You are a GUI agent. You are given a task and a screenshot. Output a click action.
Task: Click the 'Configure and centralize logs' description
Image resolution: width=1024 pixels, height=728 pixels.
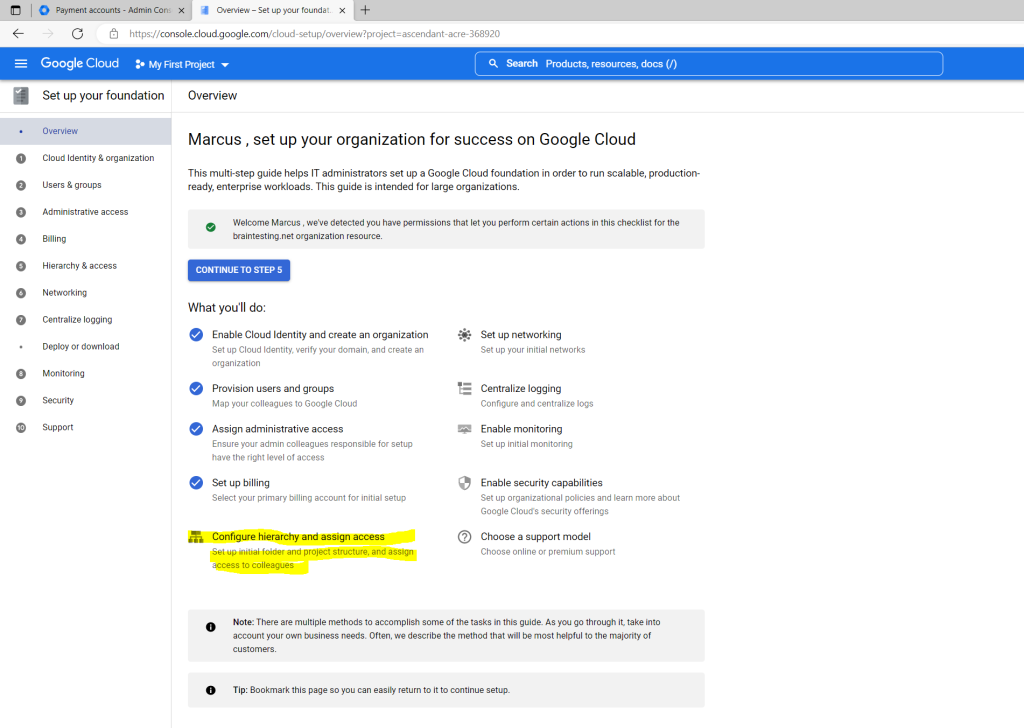click(537, 404)
